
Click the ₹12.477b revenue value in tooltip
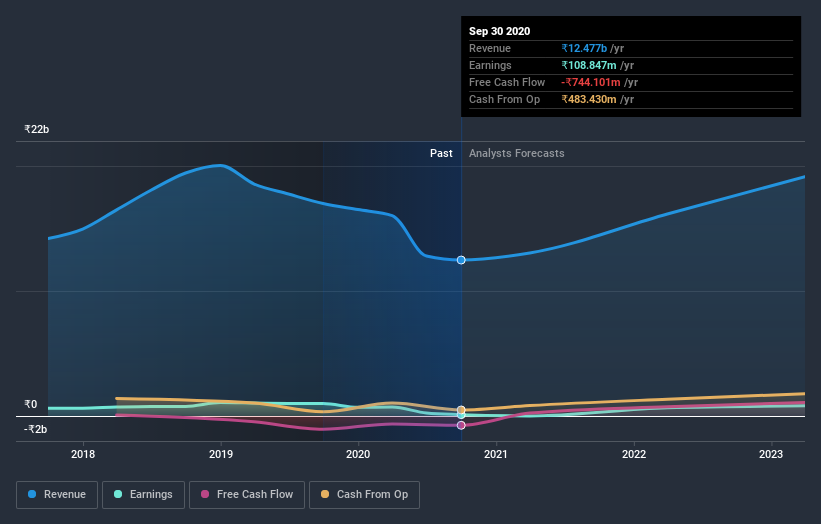(x=584, y=49)
